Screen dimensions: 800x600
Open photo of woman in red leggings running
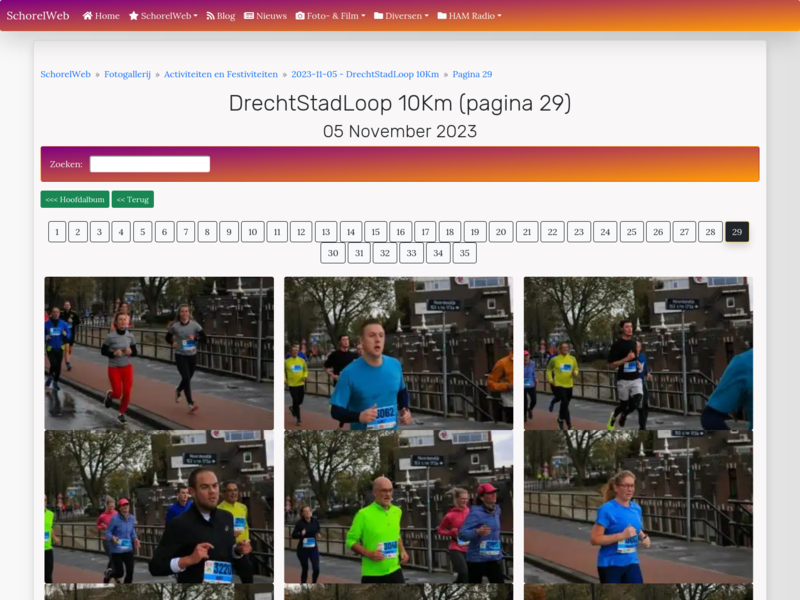coord(159,353)
